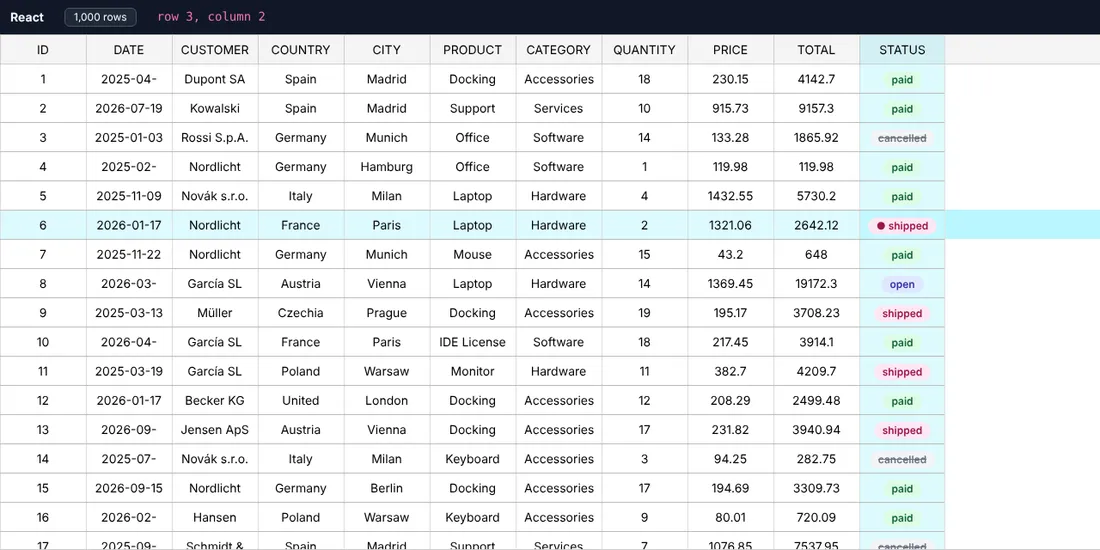Screen dimensions: 1100x550
Task: Click the Jensen ApS customer cell
Action: [215, 430]
